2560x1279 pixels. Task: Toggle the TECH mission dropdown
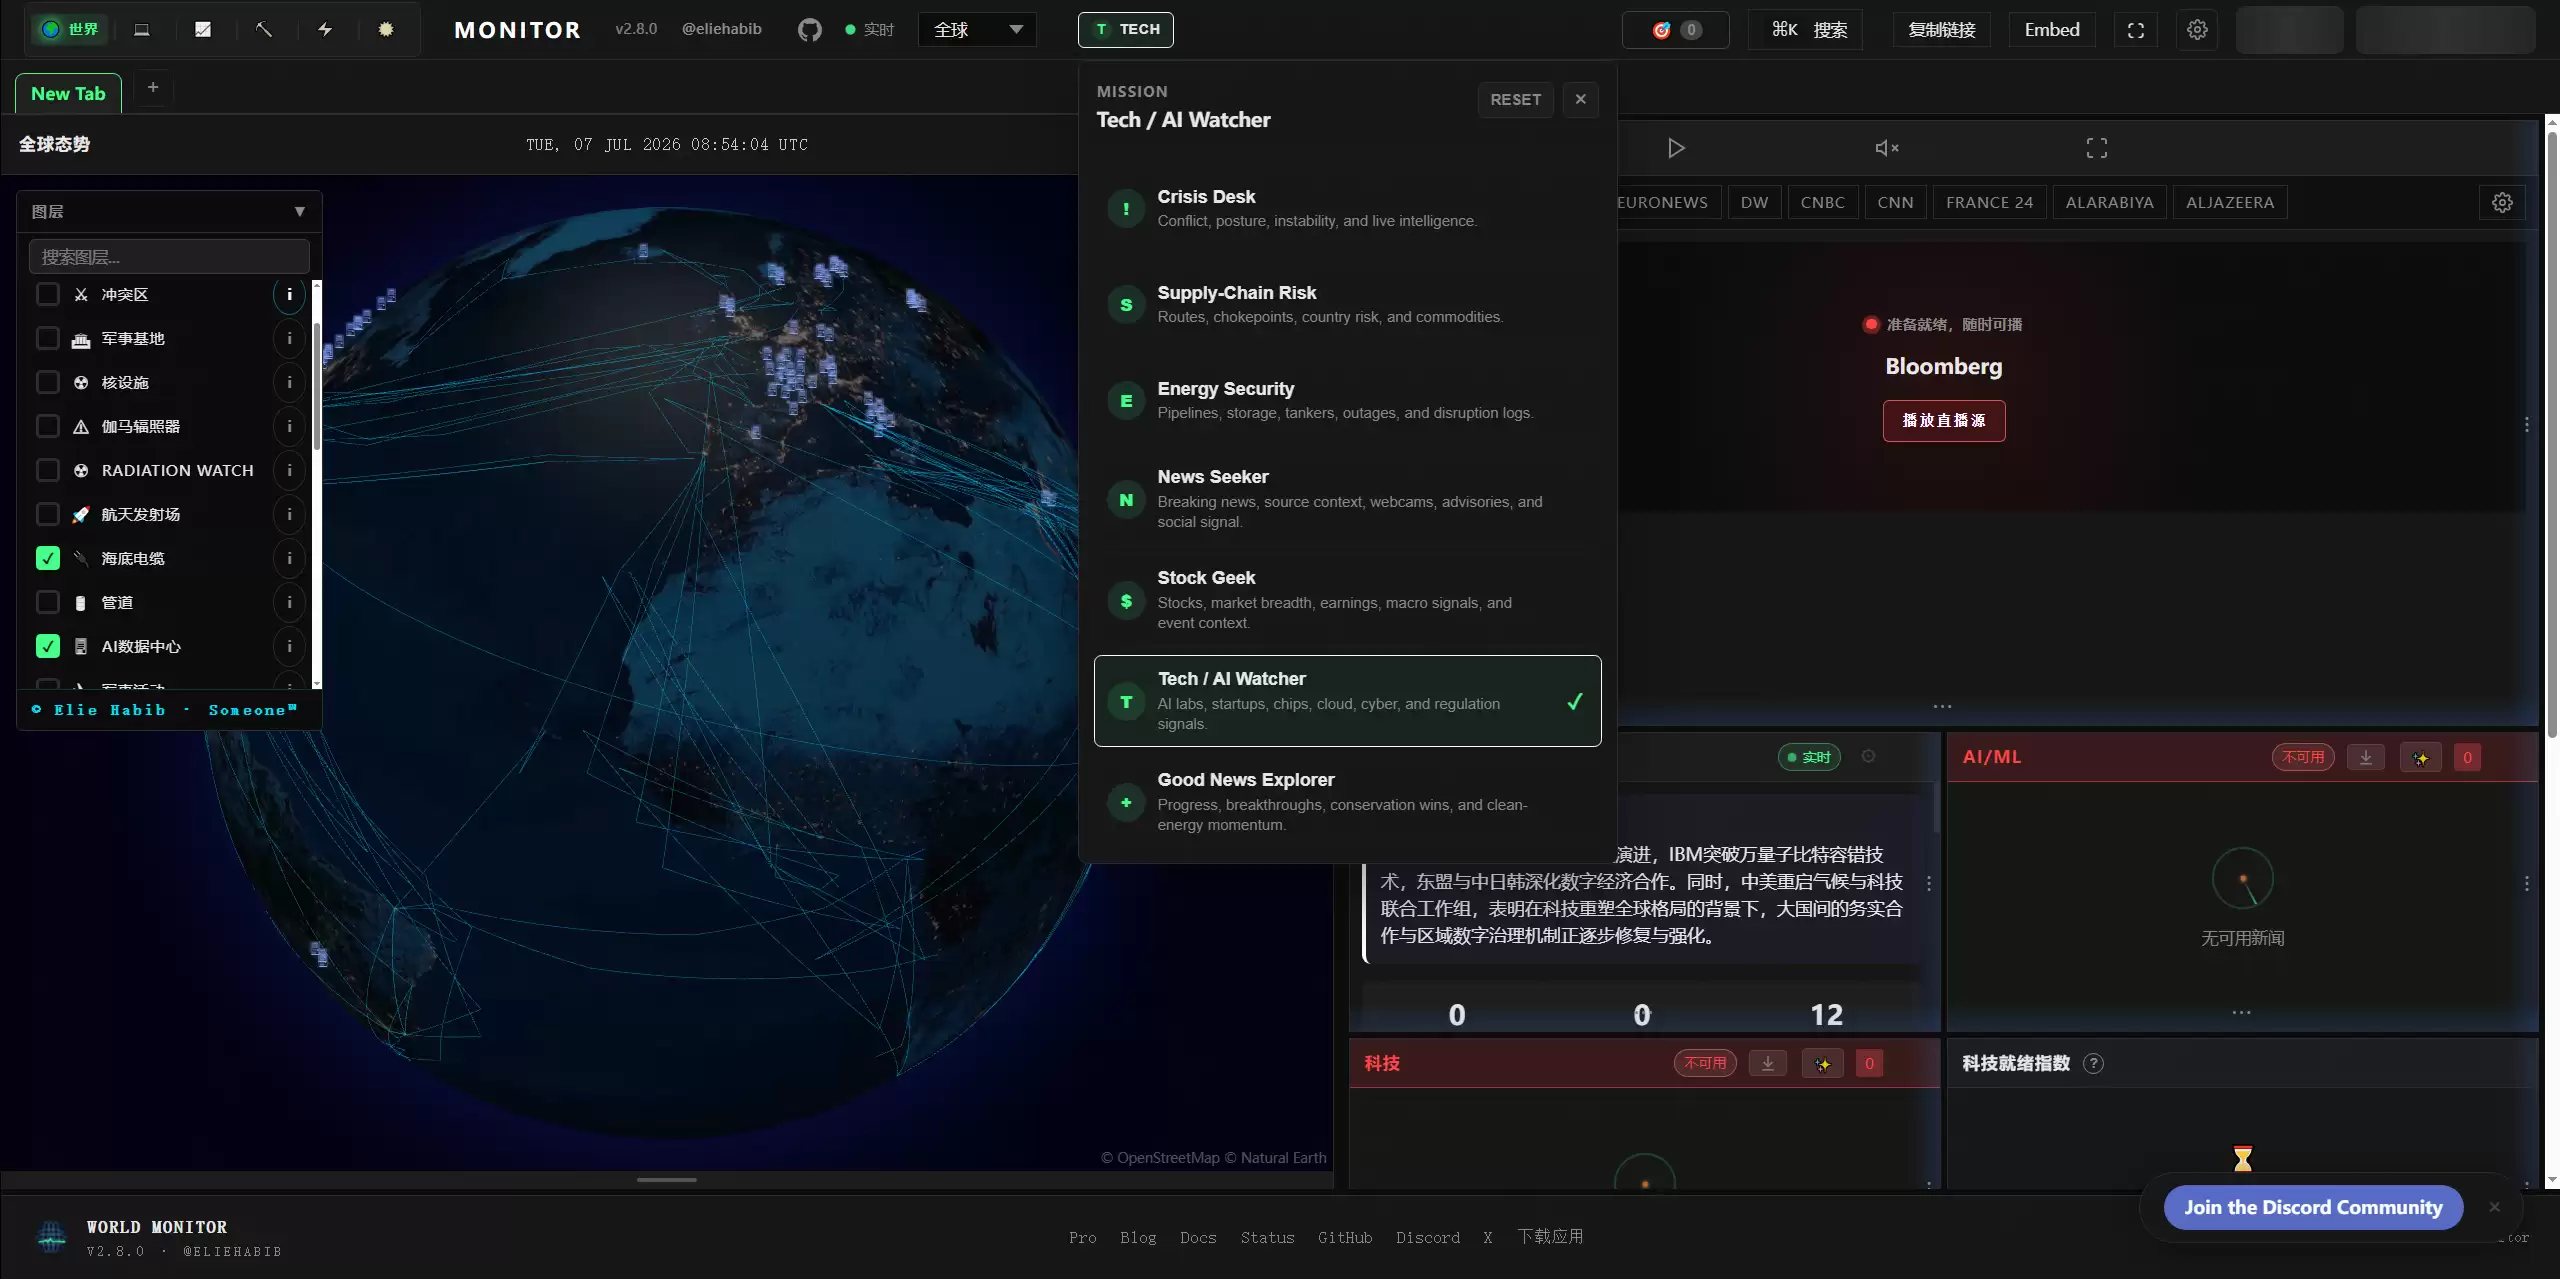click(x=1125, y=30)
